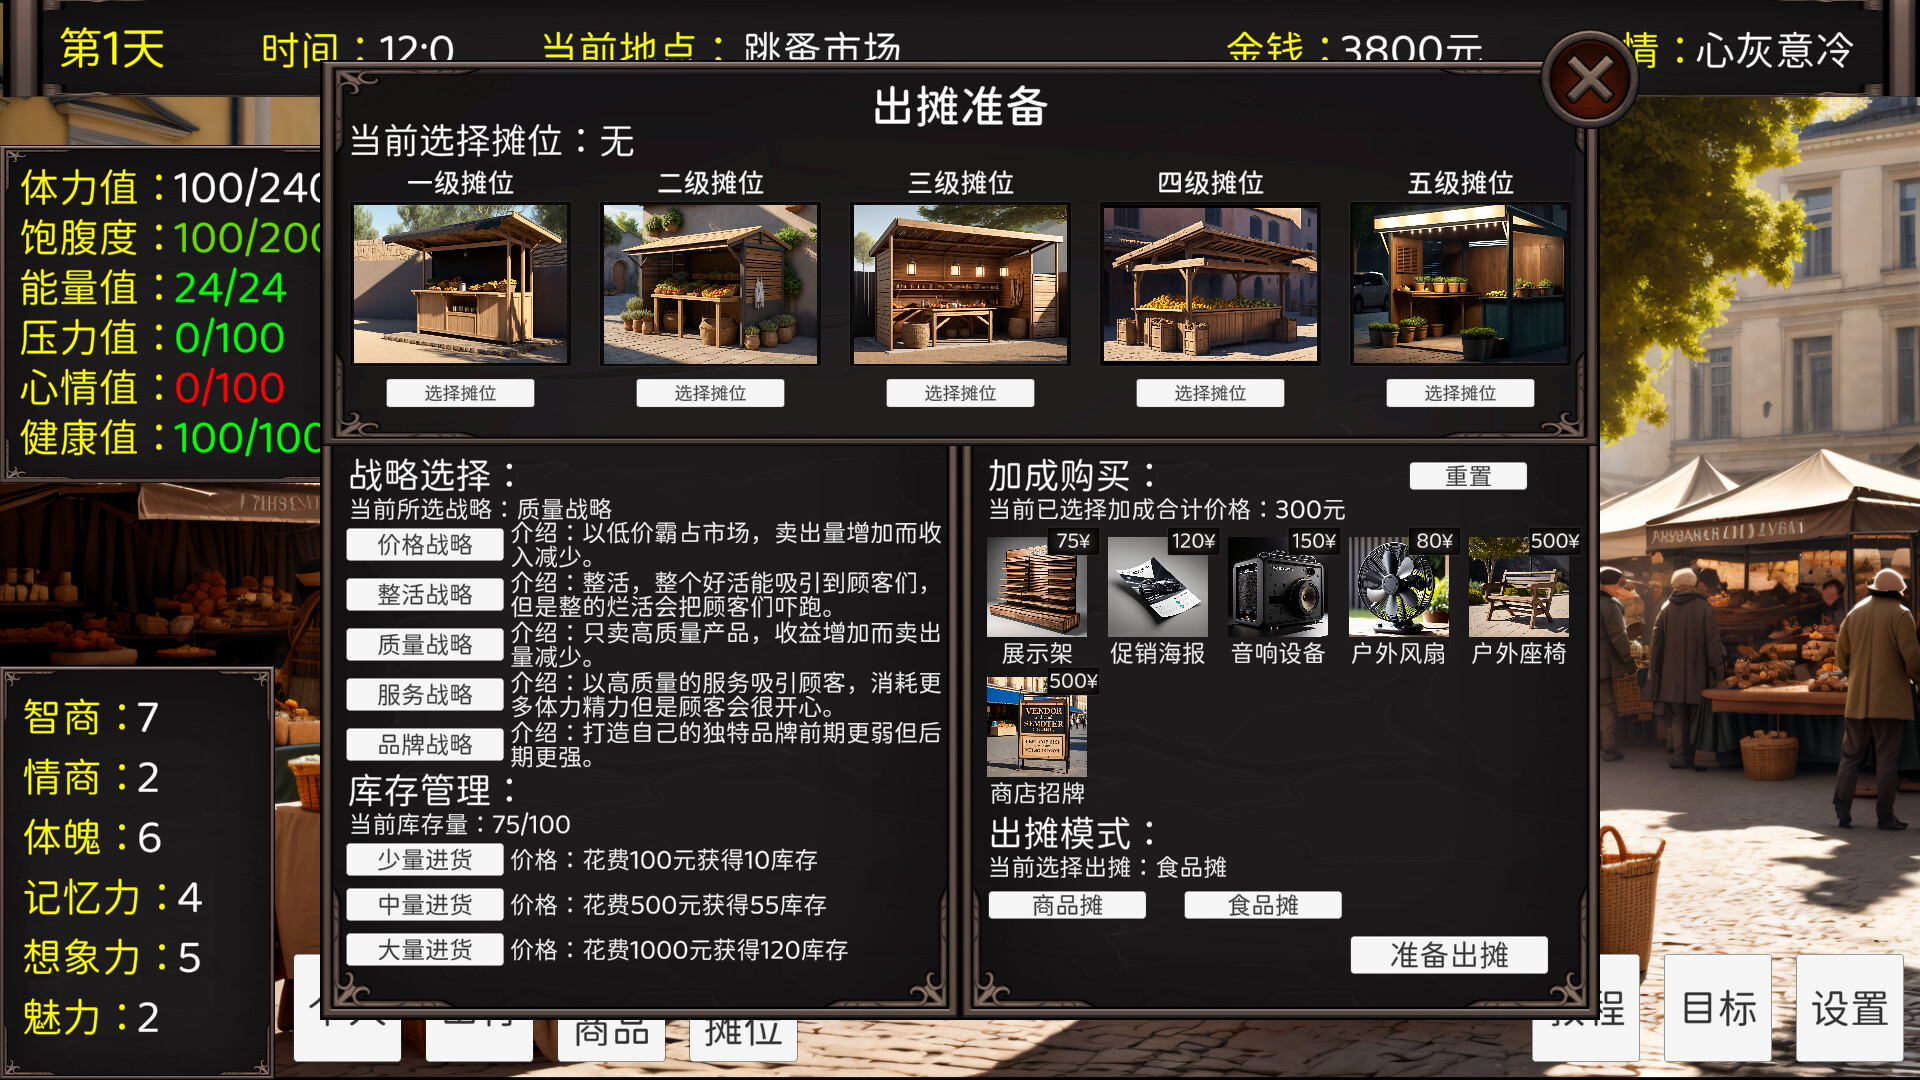Image resolution: width=1920 pixels, height=1080 pixels.
Task: Select the shop signboard (商店招牌) icon
Action: 1036,728
